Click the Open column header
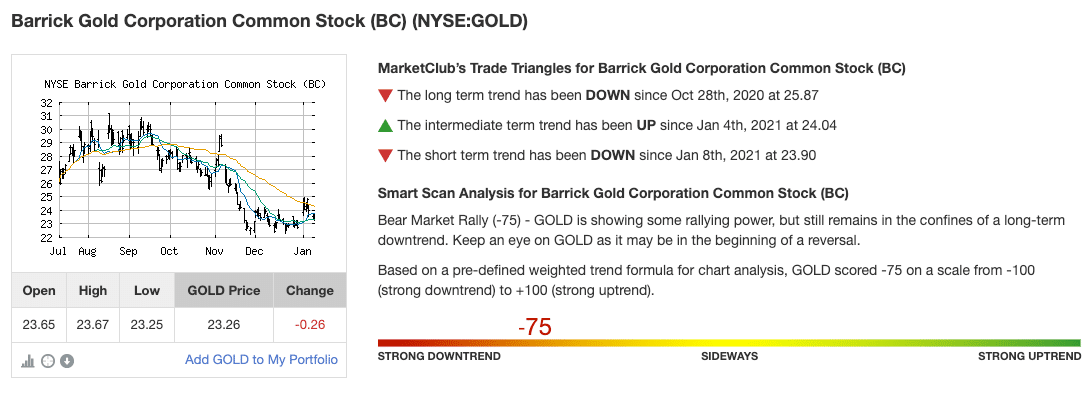Screen dimensions: 1090x394 click(39, 290)
